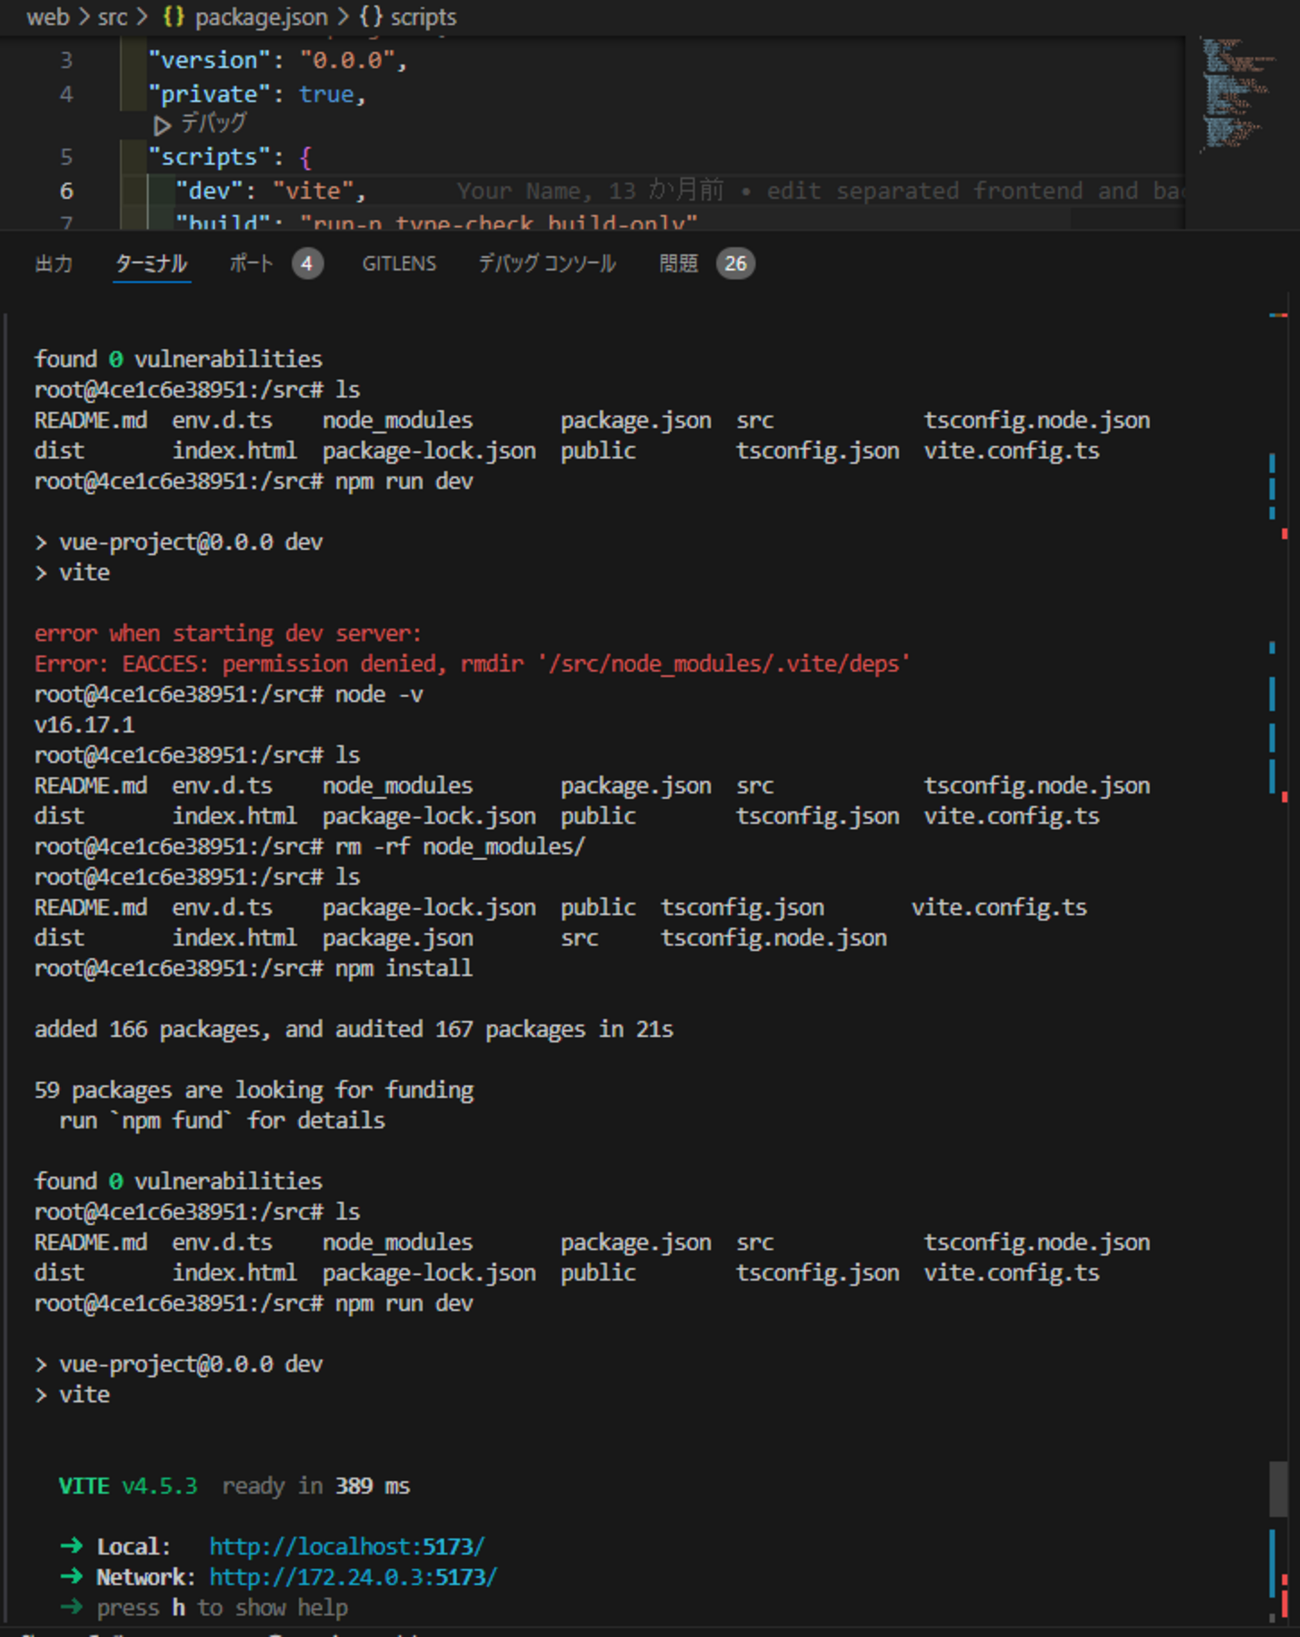Click the debug play triangle above scripts

pos(161,125)
